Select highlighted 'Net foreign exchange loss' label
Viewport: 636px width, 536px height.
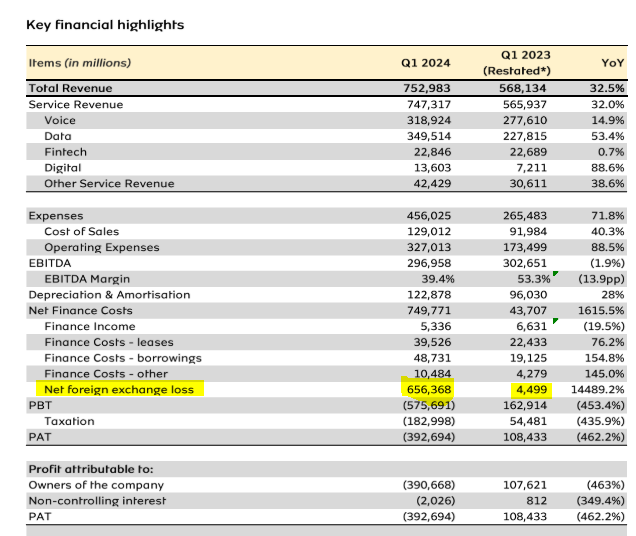[119, 390]
